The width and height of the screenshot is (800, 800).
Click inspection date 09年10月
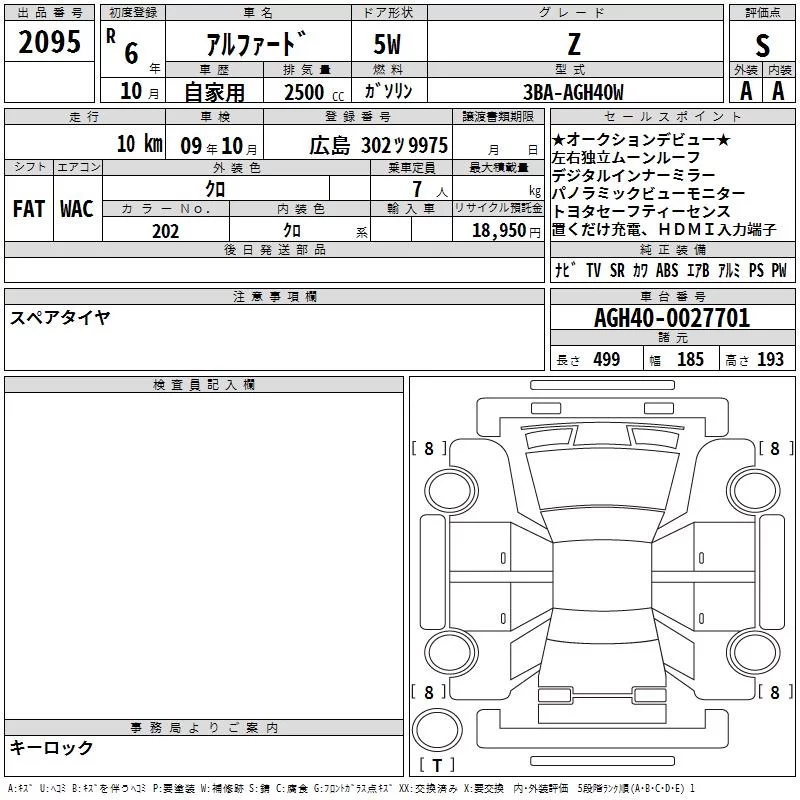click(219, 146)
